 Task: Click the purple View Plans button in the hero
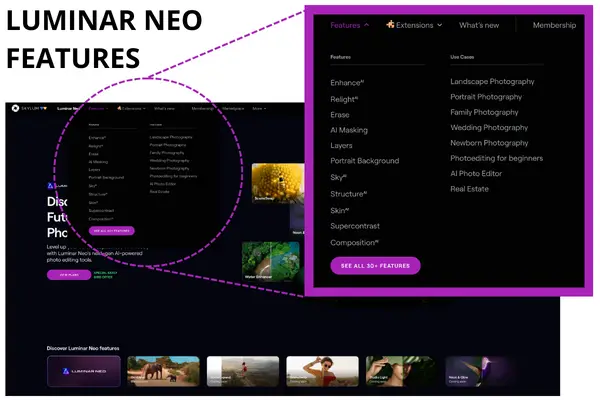click(69, 275)
